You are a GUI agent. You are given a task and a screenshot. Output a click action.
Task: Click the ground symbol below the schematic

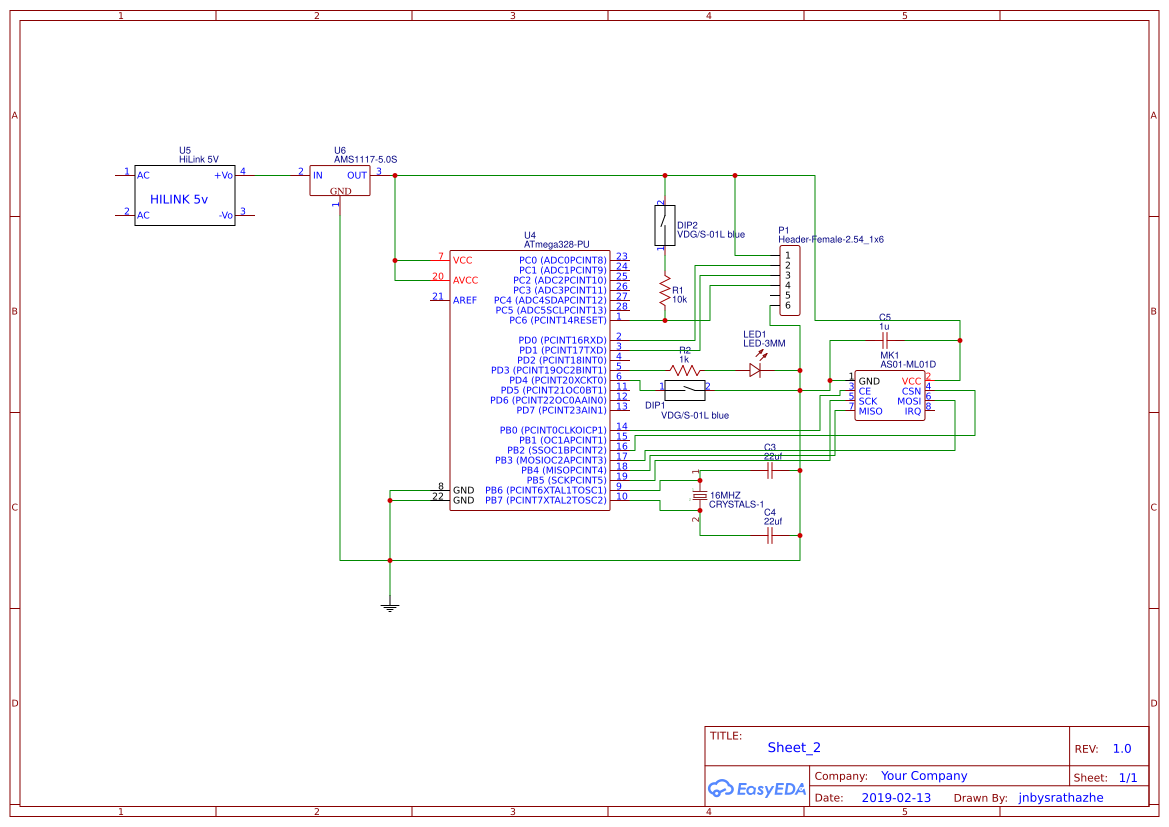pos(388,605)
